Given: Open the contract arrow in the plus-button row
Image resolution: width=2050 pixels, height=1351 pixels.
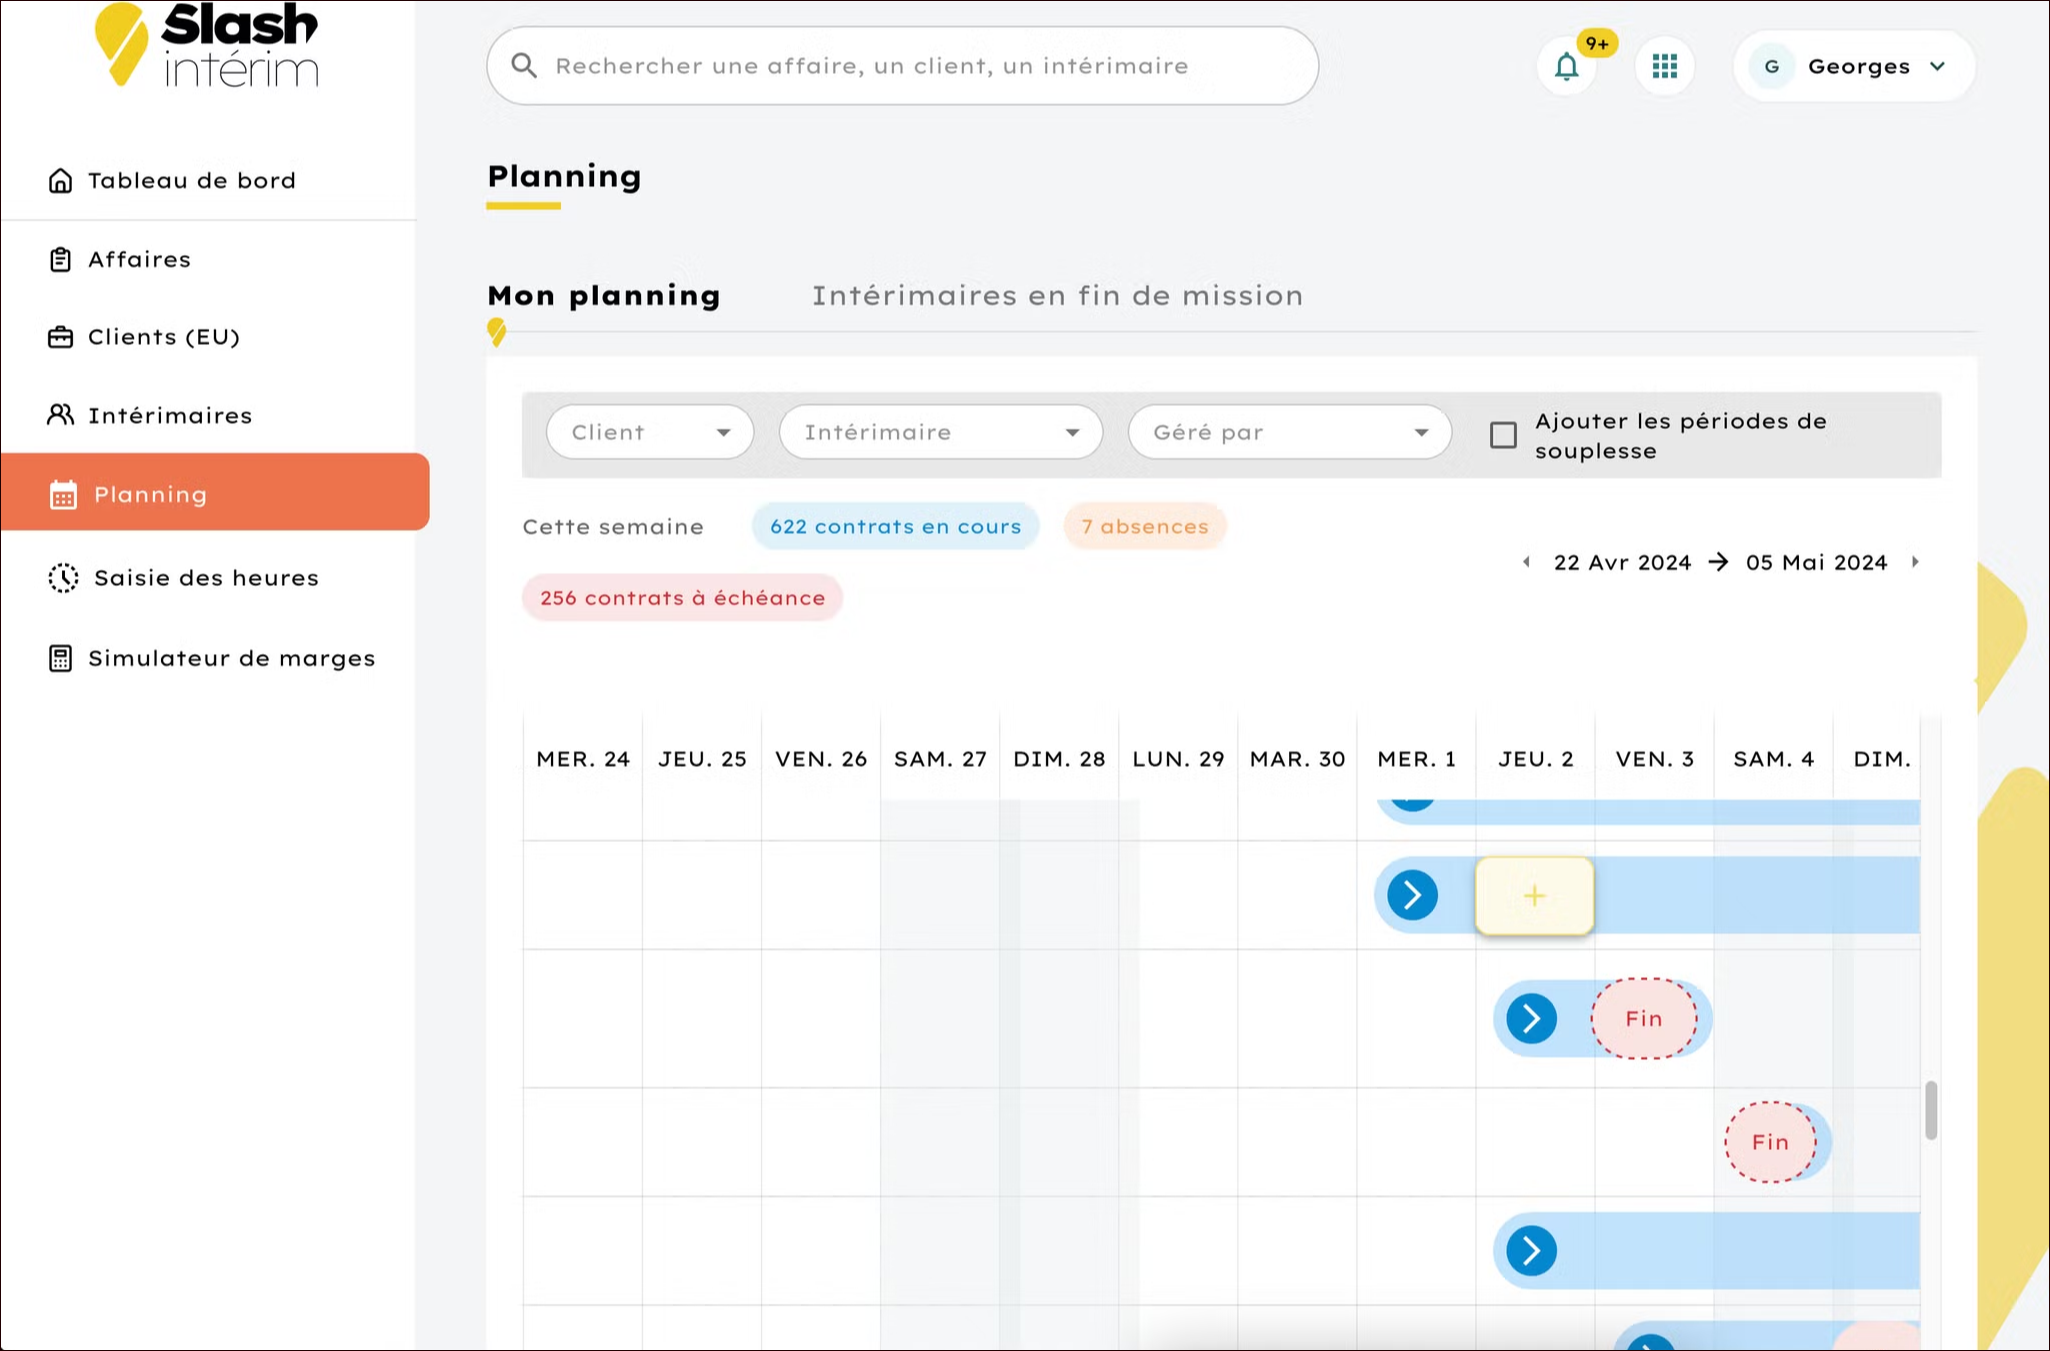Looking at the screenshot, I should [x=1412, y=895].
